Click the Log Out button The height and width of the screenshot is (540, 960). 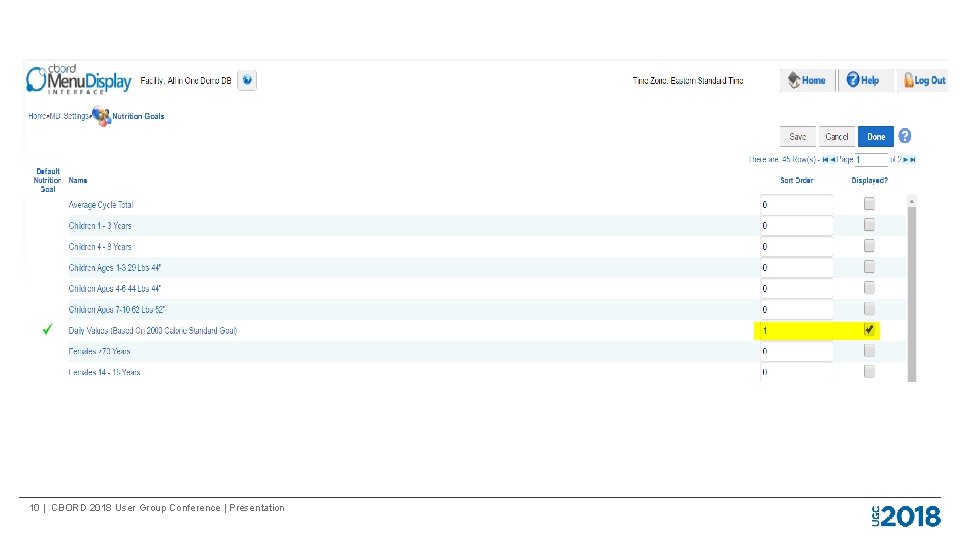click(924, 80)
